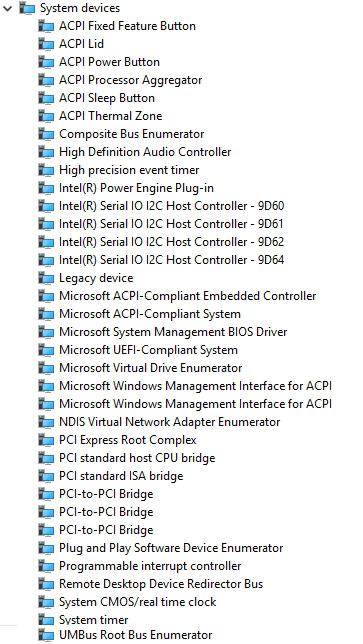Select Intel(R) Power Engine Plug-in
This screenshot has height=644, width=363.
[x=136, y=188]
